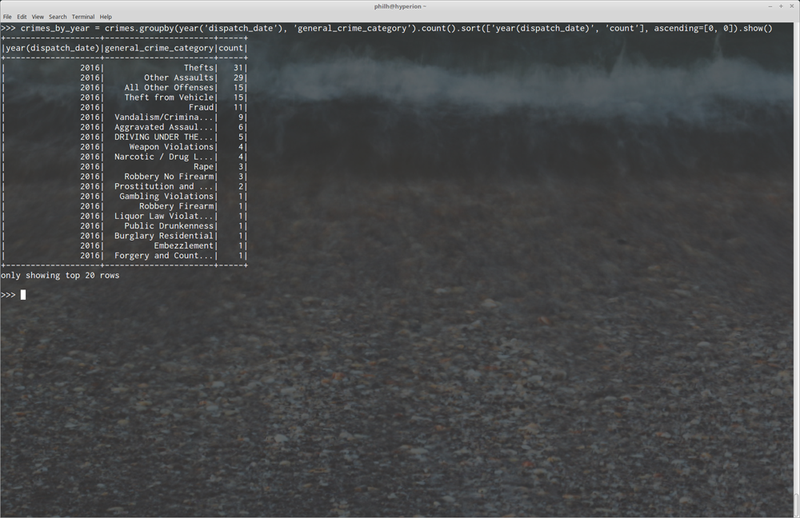Maximize the terminal window
The image size is (800, 518).
(x=781, y=6)
